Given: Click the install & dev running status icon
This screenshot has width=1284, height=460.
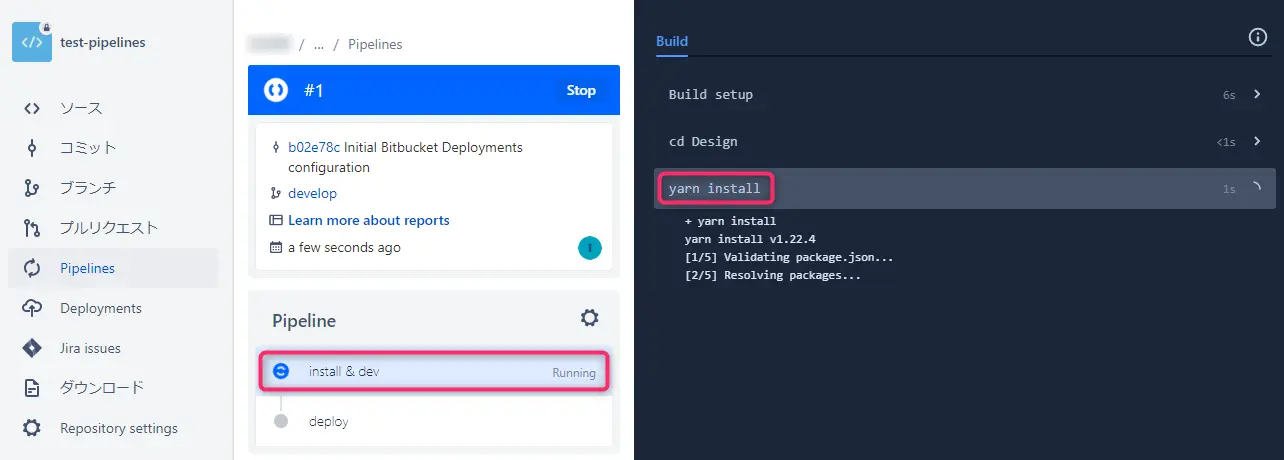Looking at the screenshot, I should (281, 371).
